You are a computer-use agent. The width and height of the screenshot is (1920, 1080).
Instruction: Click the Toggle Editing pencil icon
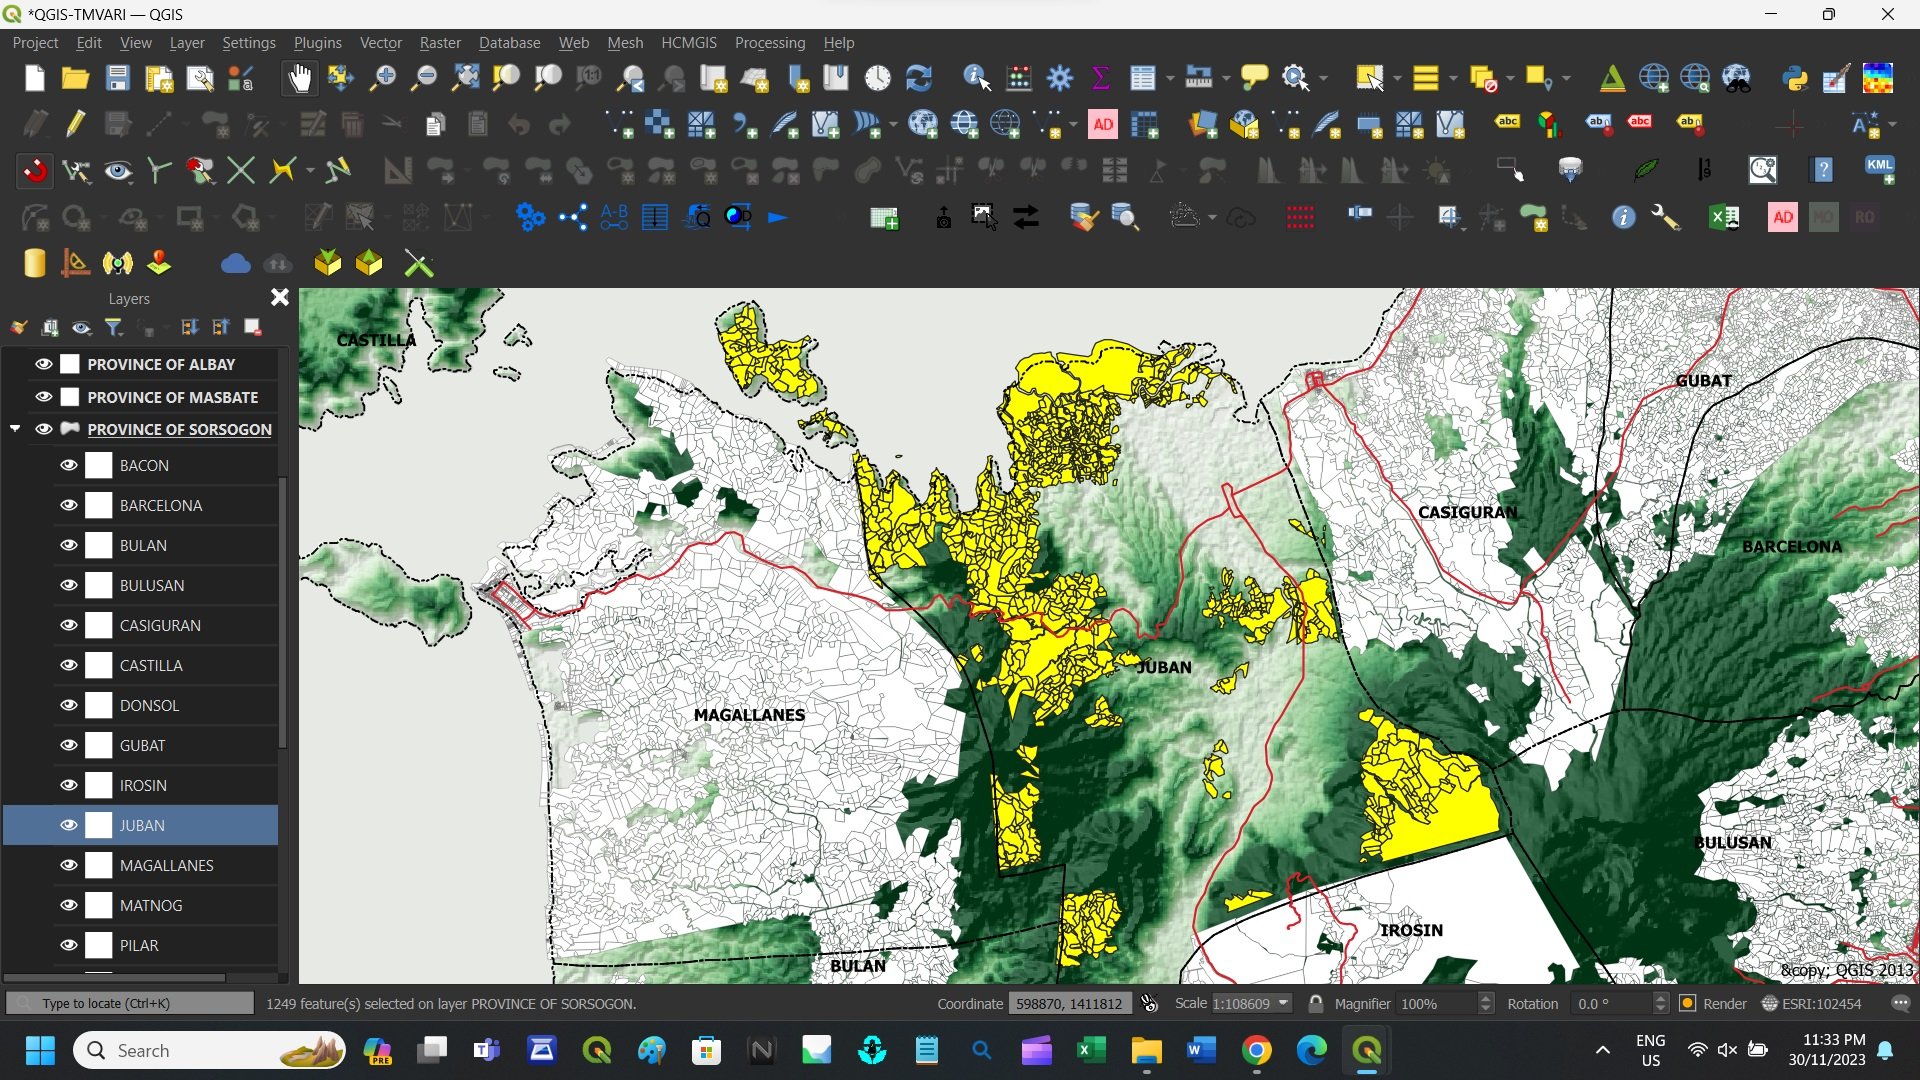75,124
